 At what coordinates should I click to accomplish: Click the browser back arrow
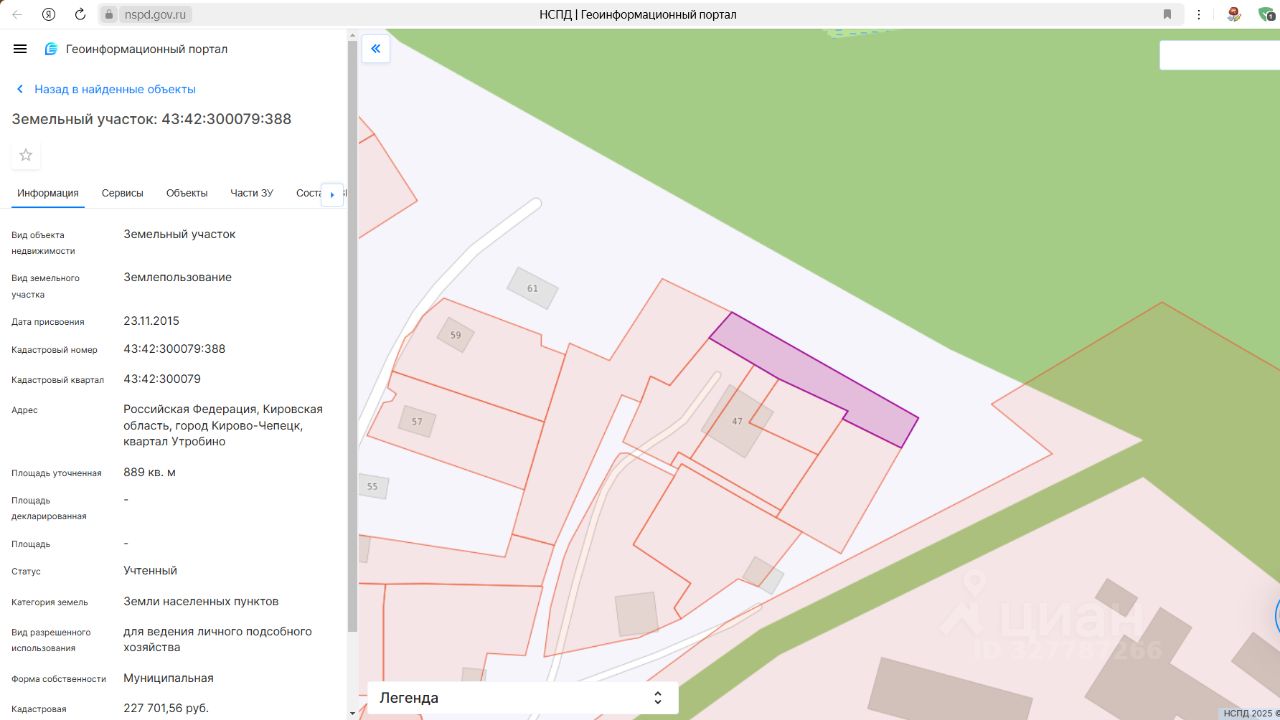16,15
